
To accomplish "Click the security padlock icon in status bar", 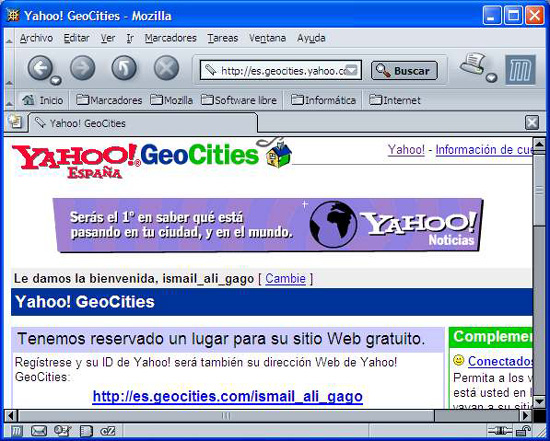I will pyautogui.click(x=523, y=431).
